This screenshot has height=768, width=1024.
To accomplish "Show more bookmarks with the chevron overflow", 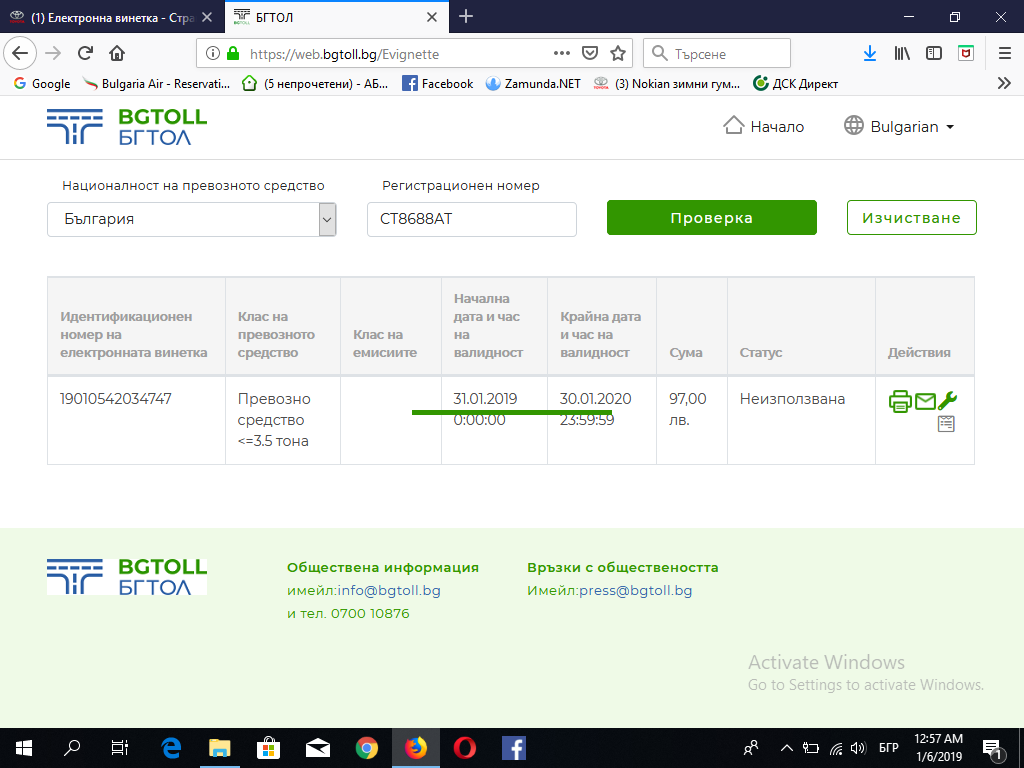I will [1004, 84].
